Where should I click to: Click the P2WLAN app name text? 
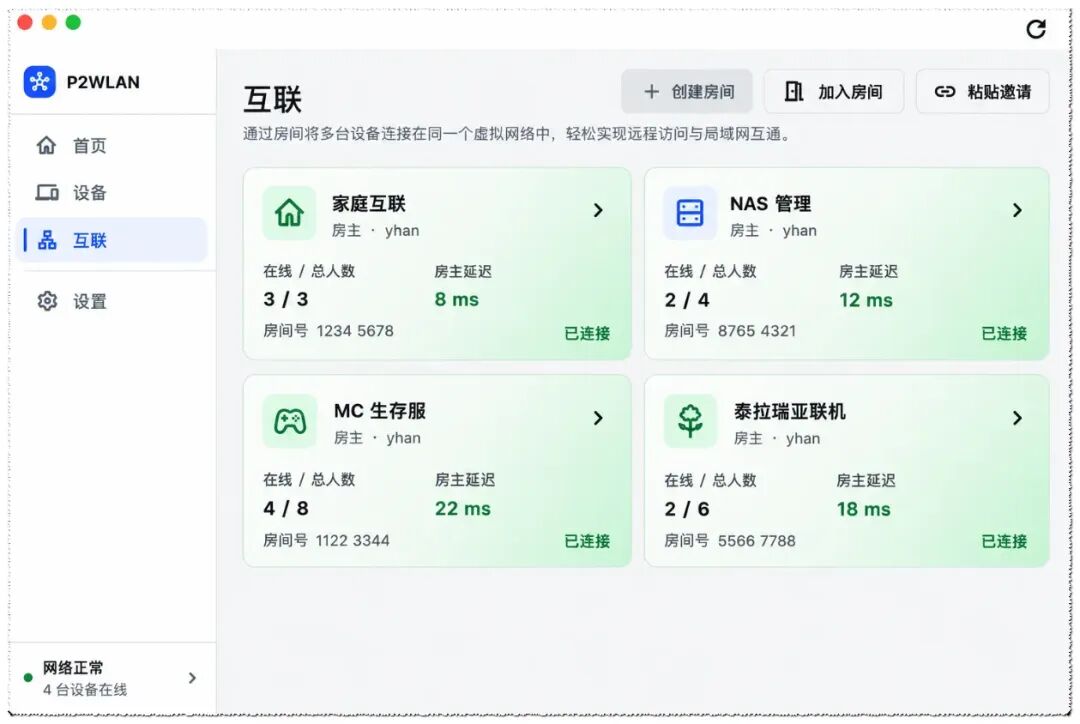point(103,82)
